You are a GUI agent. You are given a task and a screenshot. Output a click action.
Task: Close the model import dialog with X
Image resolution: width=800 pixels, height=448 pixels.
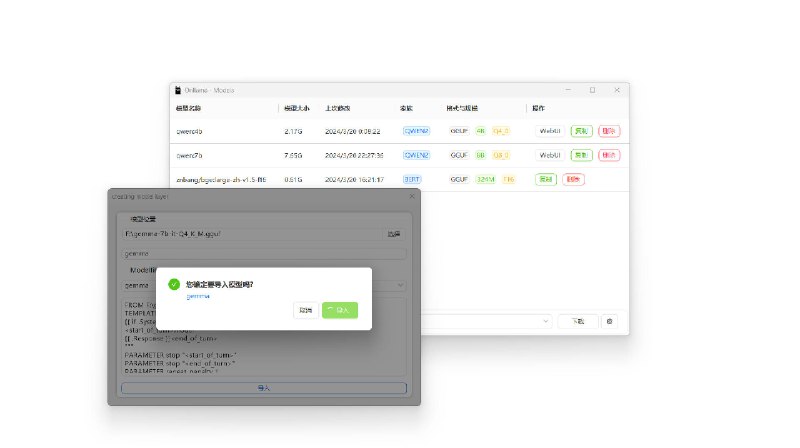coord(411,197)
